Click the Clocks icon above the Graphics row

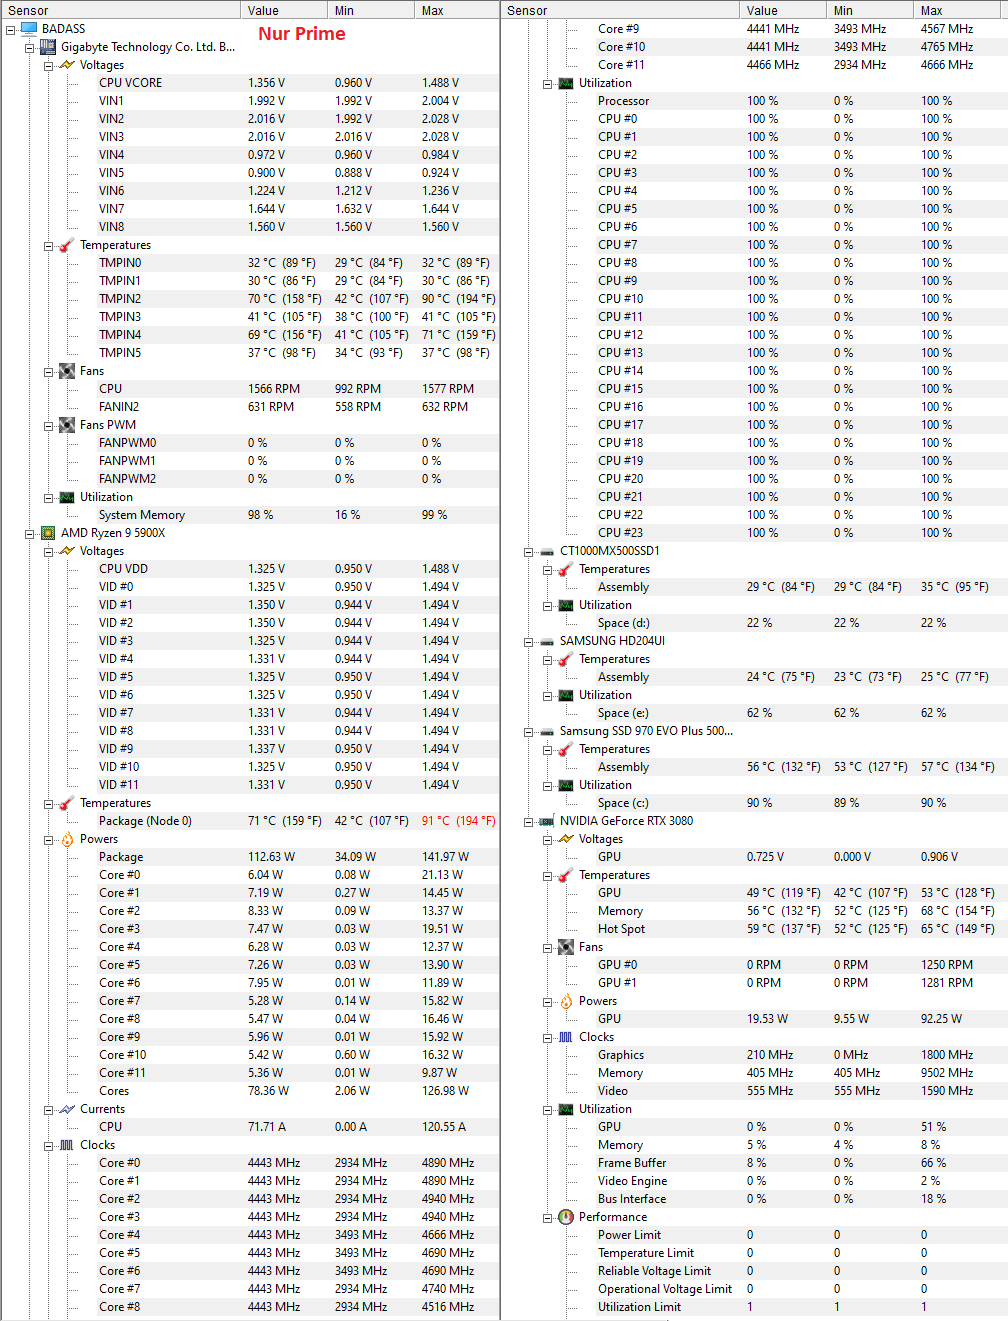(566, 1037)
